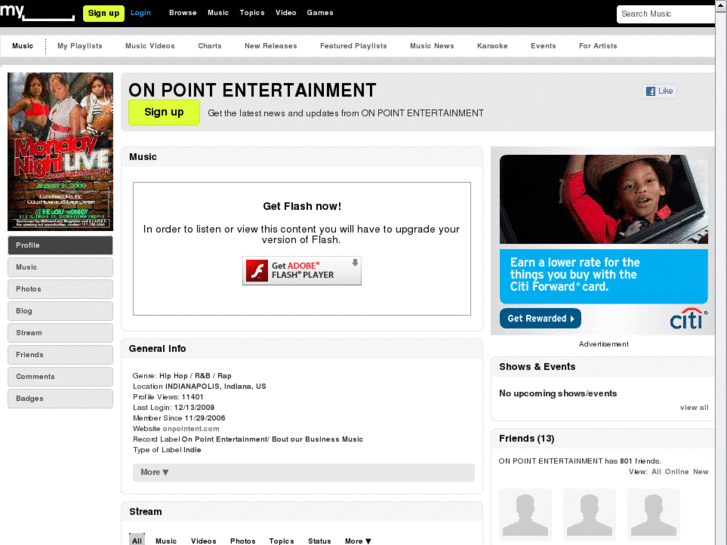The height and width of the screenshot is (545, 727).
Task: Click view all in Shows & Events
Action: 694,408
